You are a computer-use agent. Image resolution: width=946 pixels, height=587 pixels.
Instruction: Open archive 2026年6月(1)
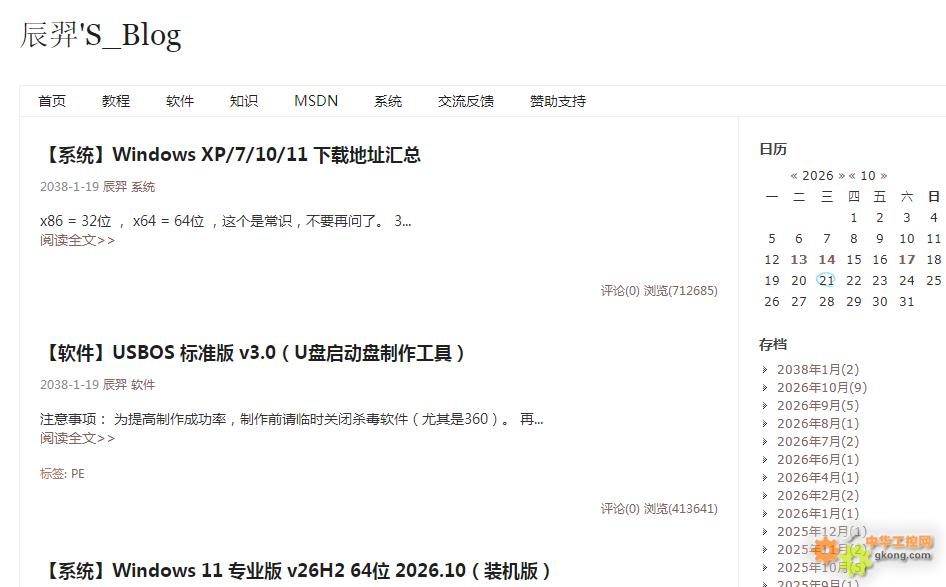(x=817, y=460)
